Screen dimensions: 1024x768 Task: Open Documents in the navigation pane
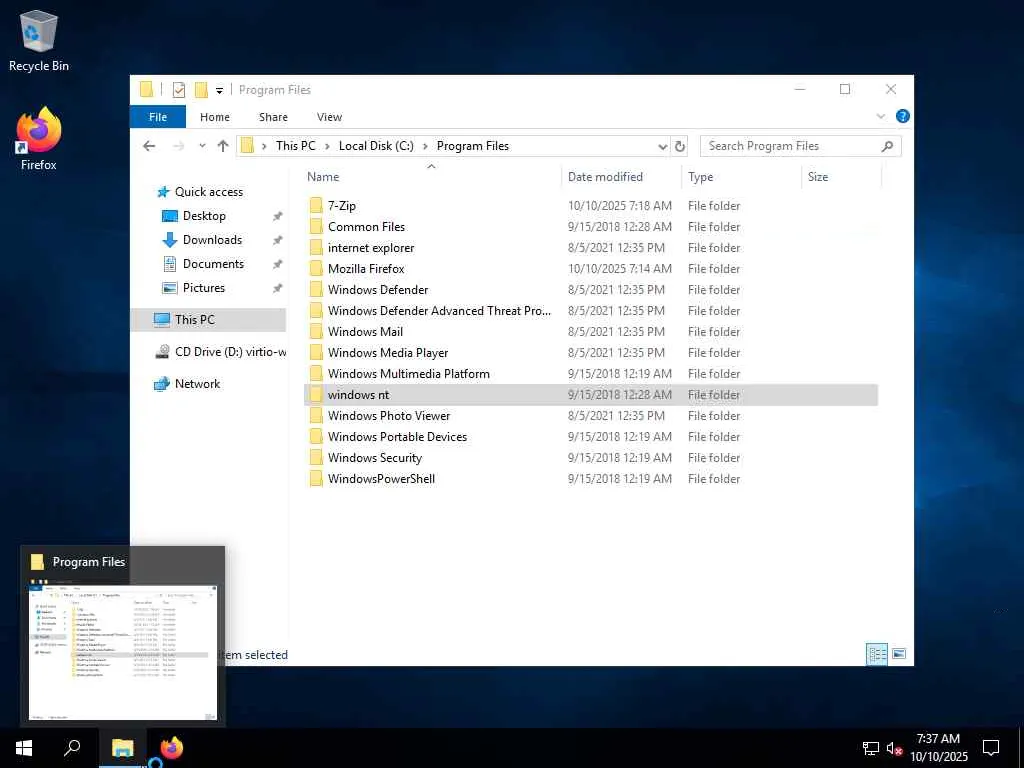pos(213,264)
